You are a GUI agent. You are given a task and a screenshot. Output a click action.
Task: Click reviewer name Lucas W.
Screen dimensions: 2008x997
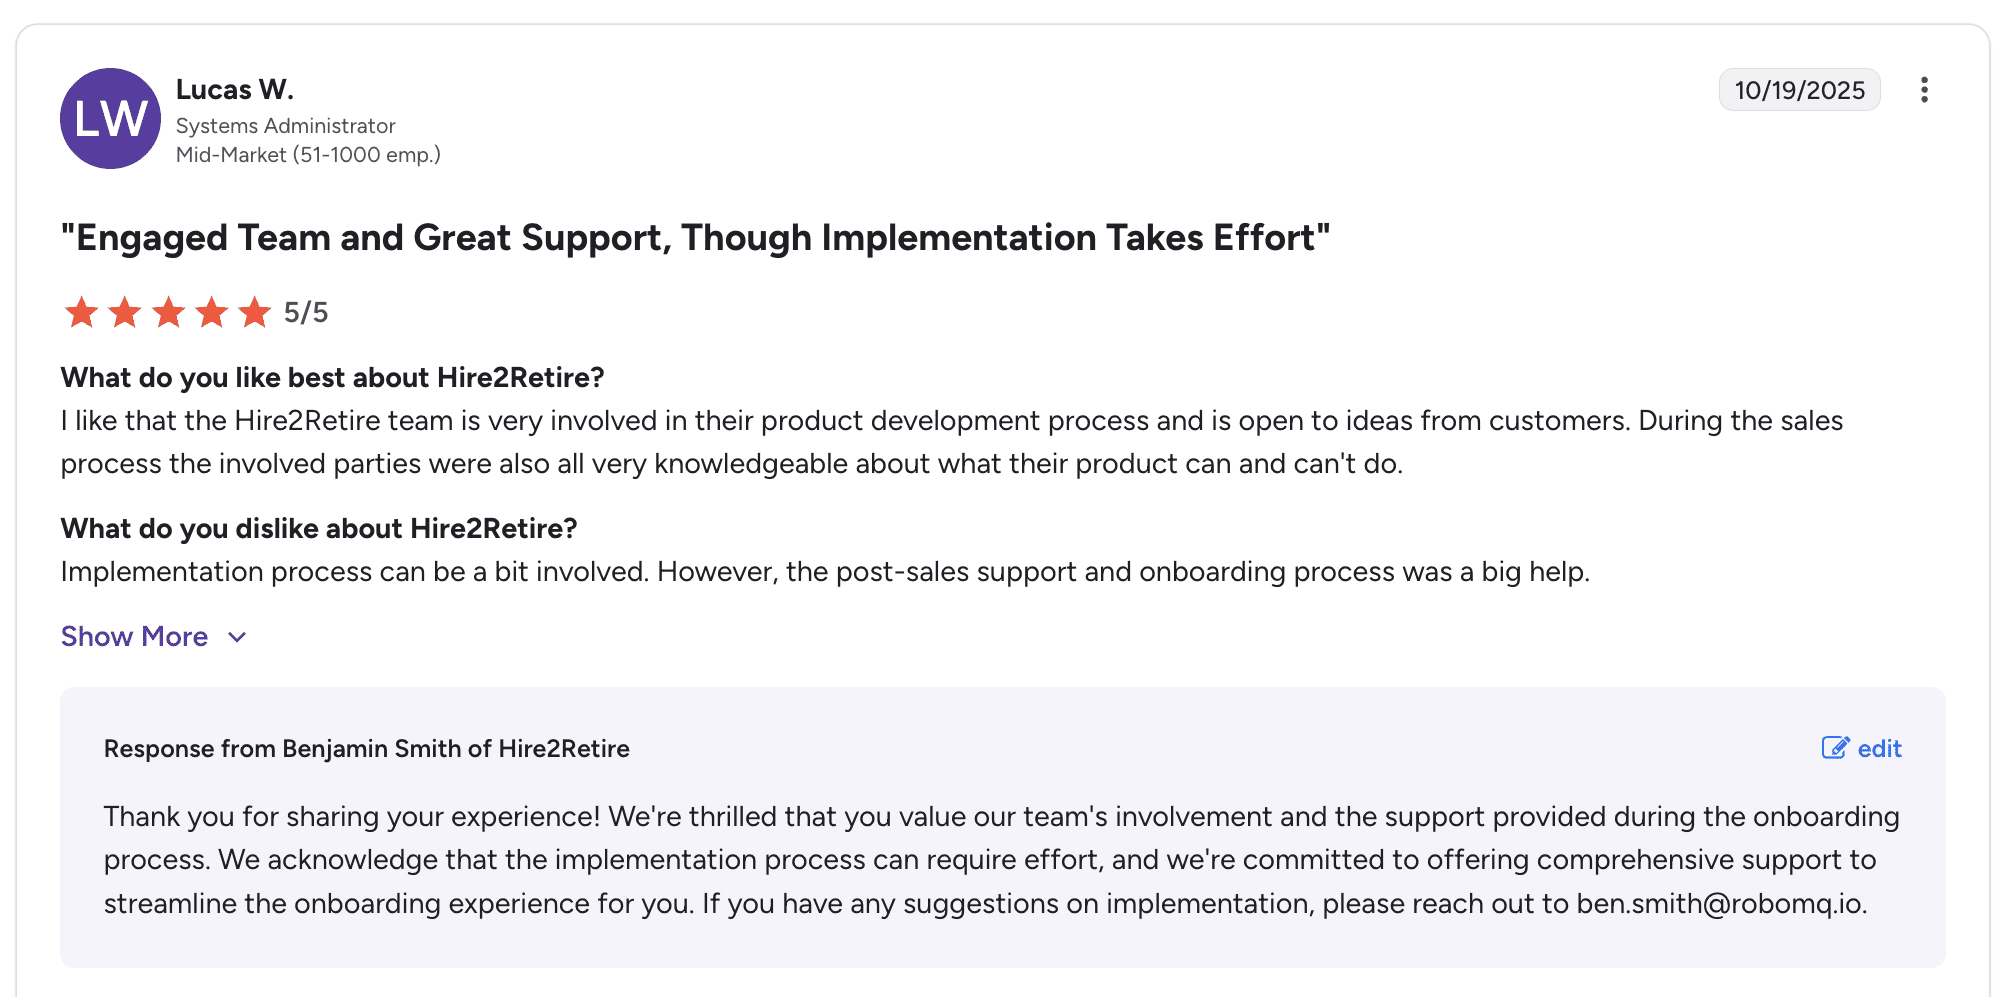click(x=235, y=90)
